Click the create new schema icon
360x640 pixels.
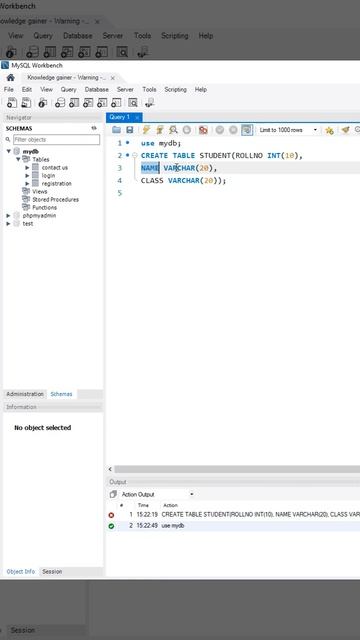[60, 103]
